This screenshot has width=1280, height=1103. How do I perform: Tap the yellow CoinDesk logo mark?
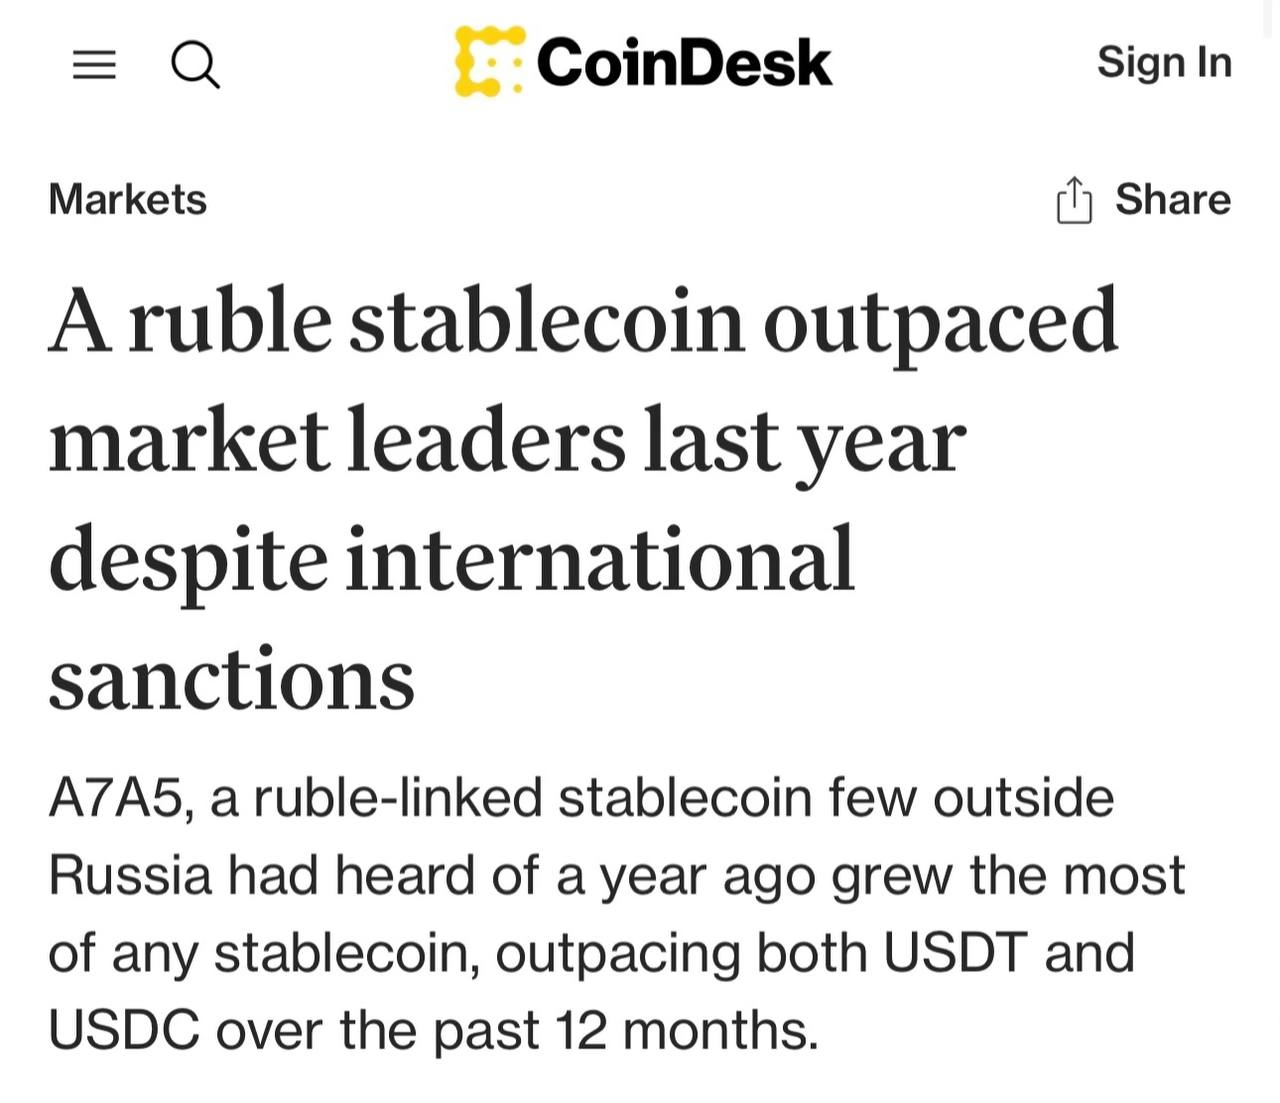[487, 62]
